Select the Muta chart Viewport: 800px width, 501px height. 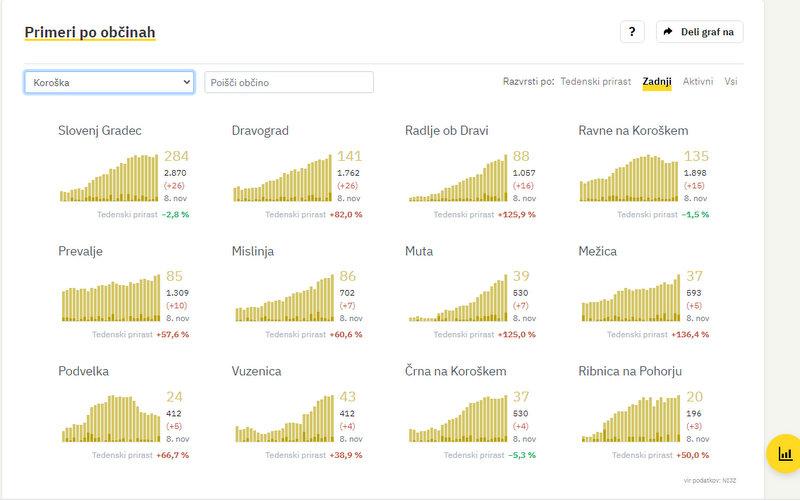456,298
